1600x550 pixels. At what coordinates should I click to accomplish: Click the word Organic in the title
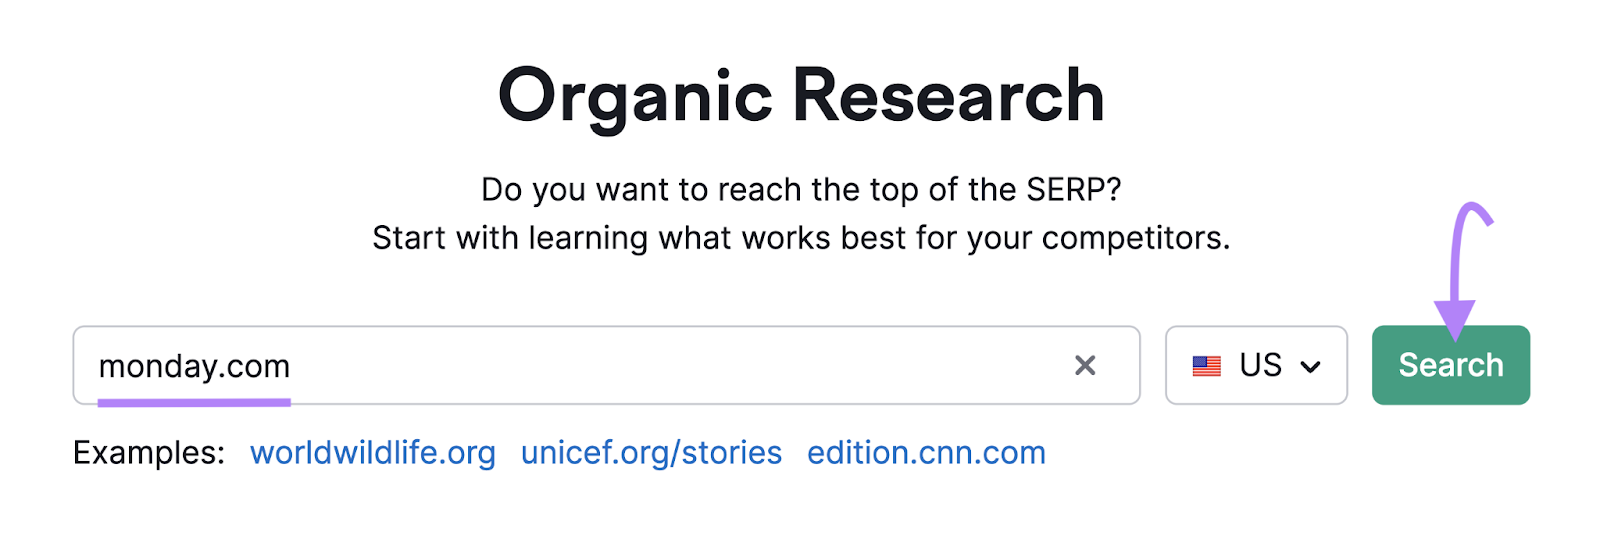(635, 96)
